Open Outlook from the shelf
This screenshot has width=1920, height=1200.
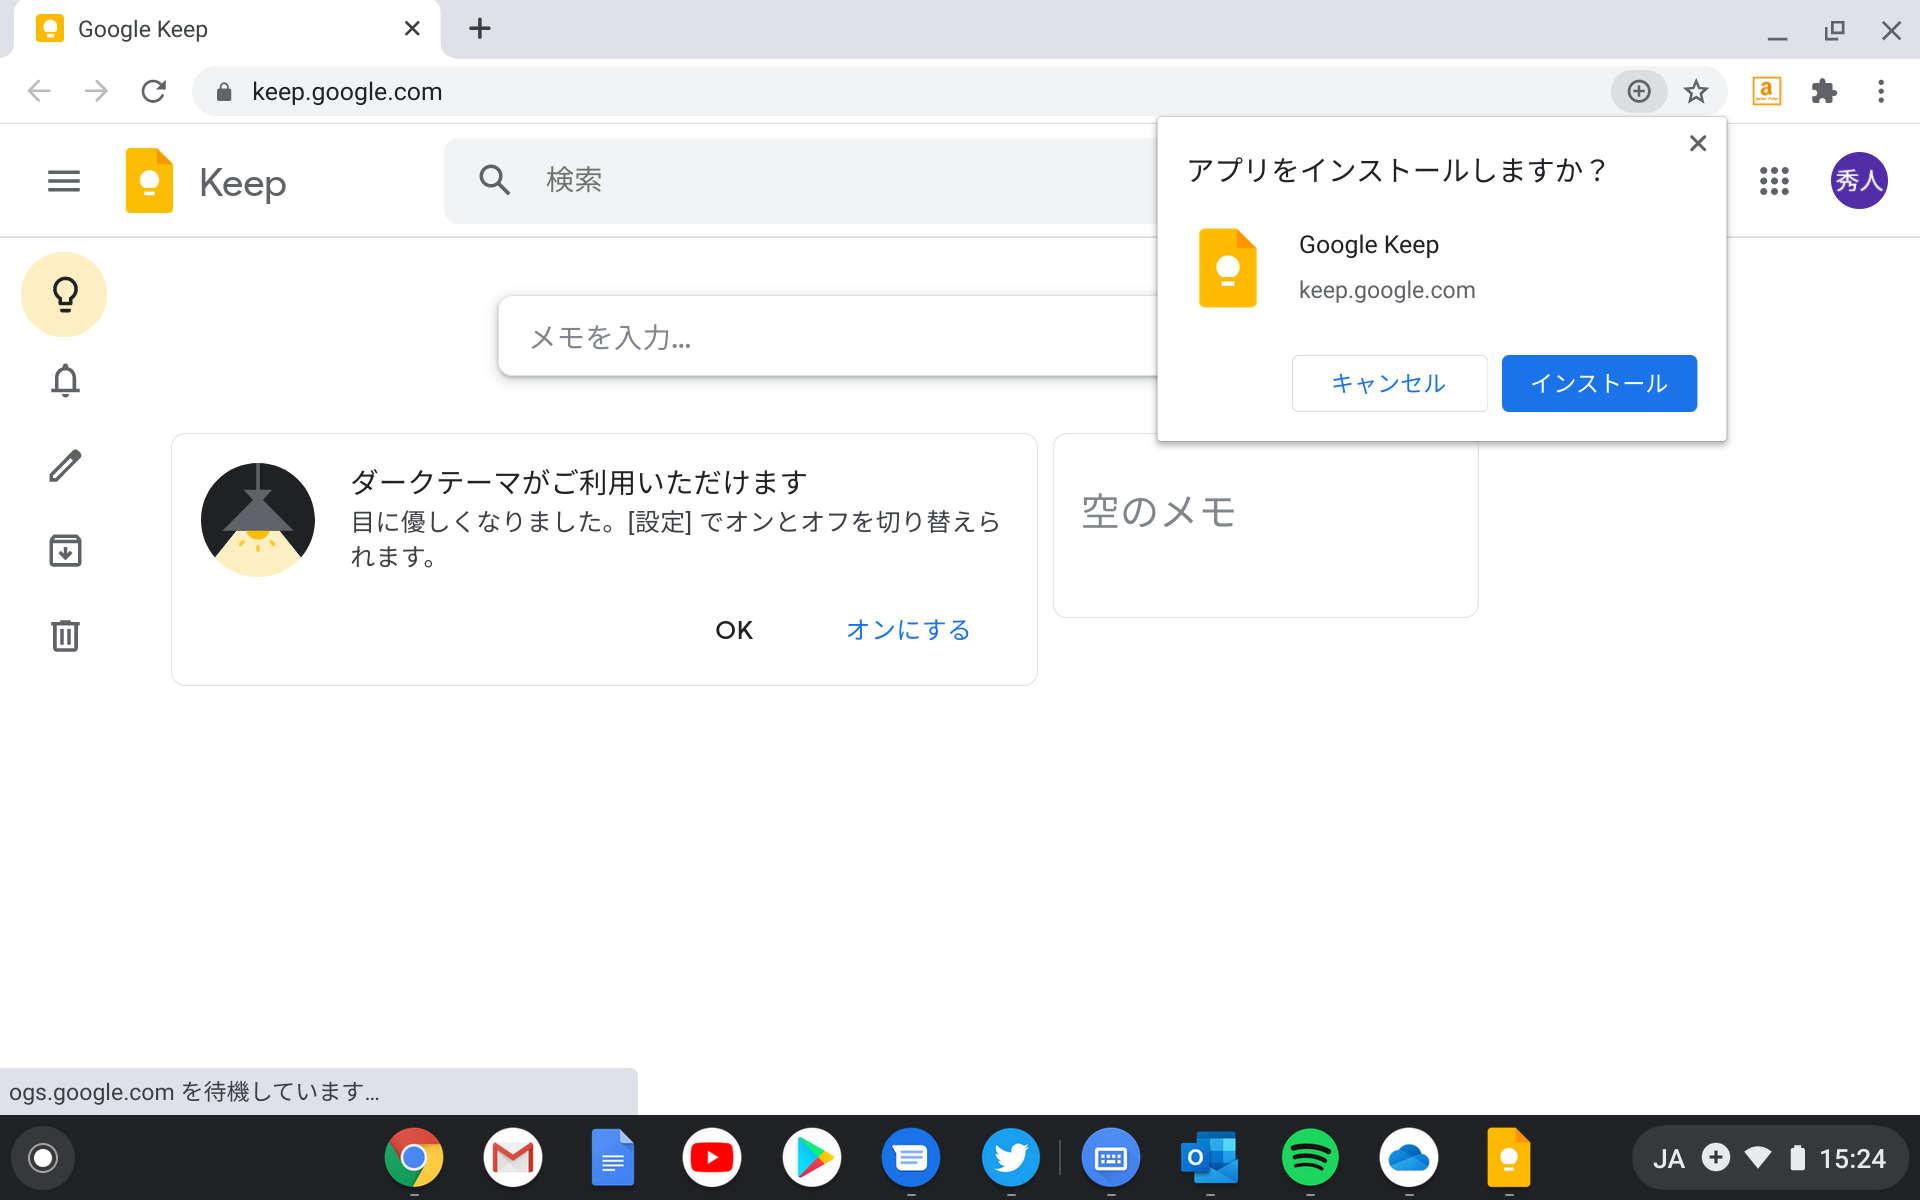click(x=1209, y=1157)
